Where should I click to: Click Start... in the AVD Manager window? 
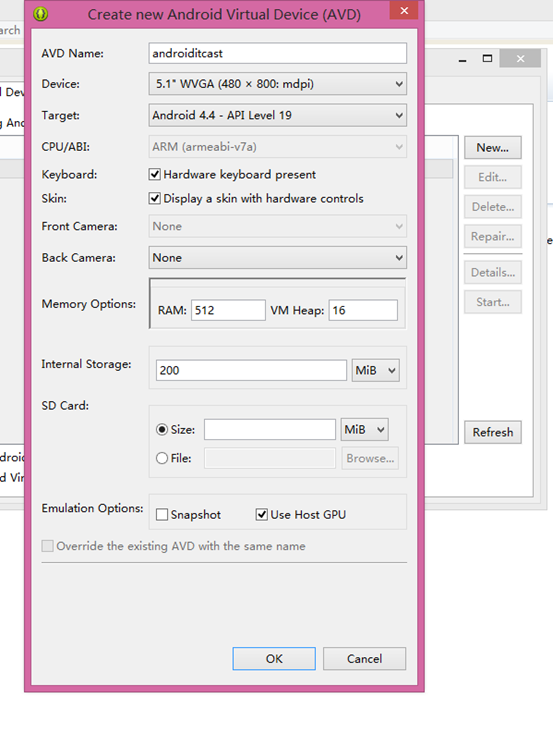point(493,302)
